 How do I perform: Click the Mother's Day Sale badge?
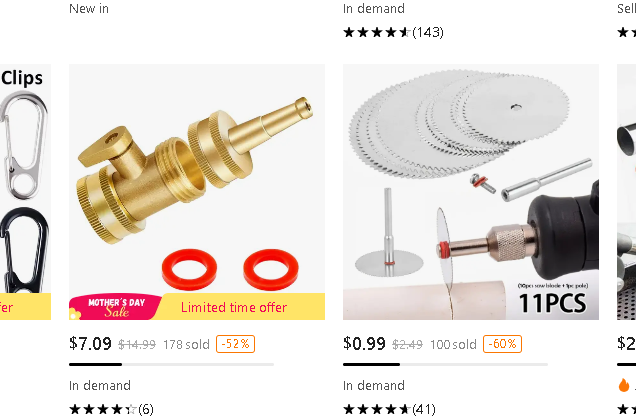pyautogui.click(x=116, y=307)
